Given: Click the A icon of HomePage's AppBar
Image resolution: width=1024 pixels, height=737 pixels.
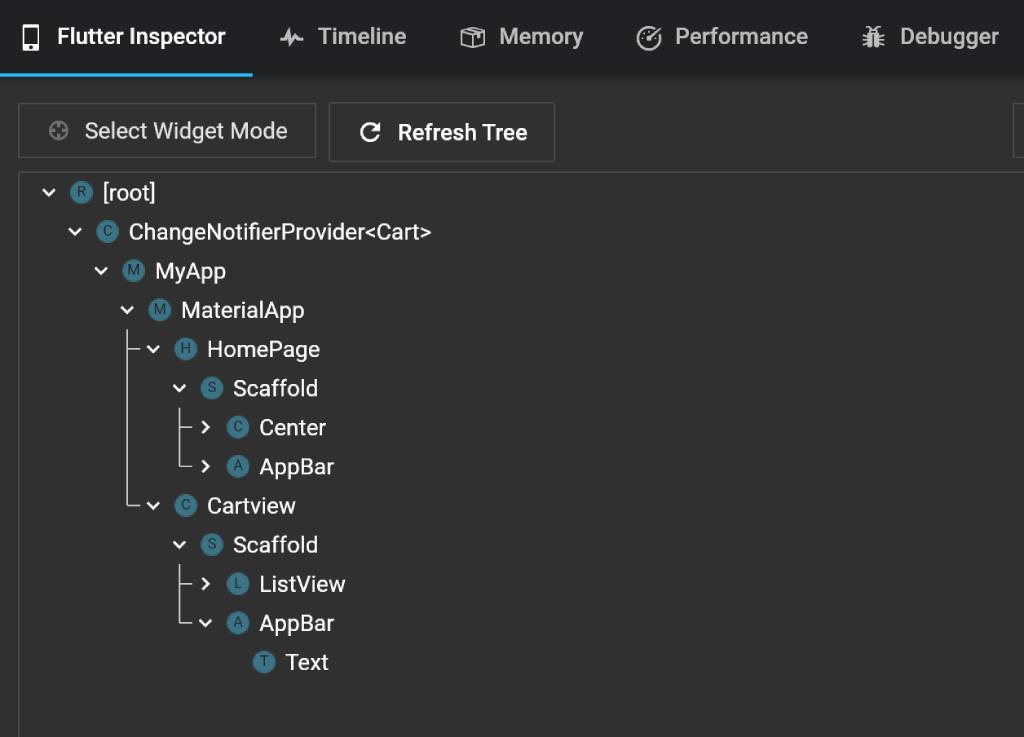Looking at the screenshot, I should 238,467.
